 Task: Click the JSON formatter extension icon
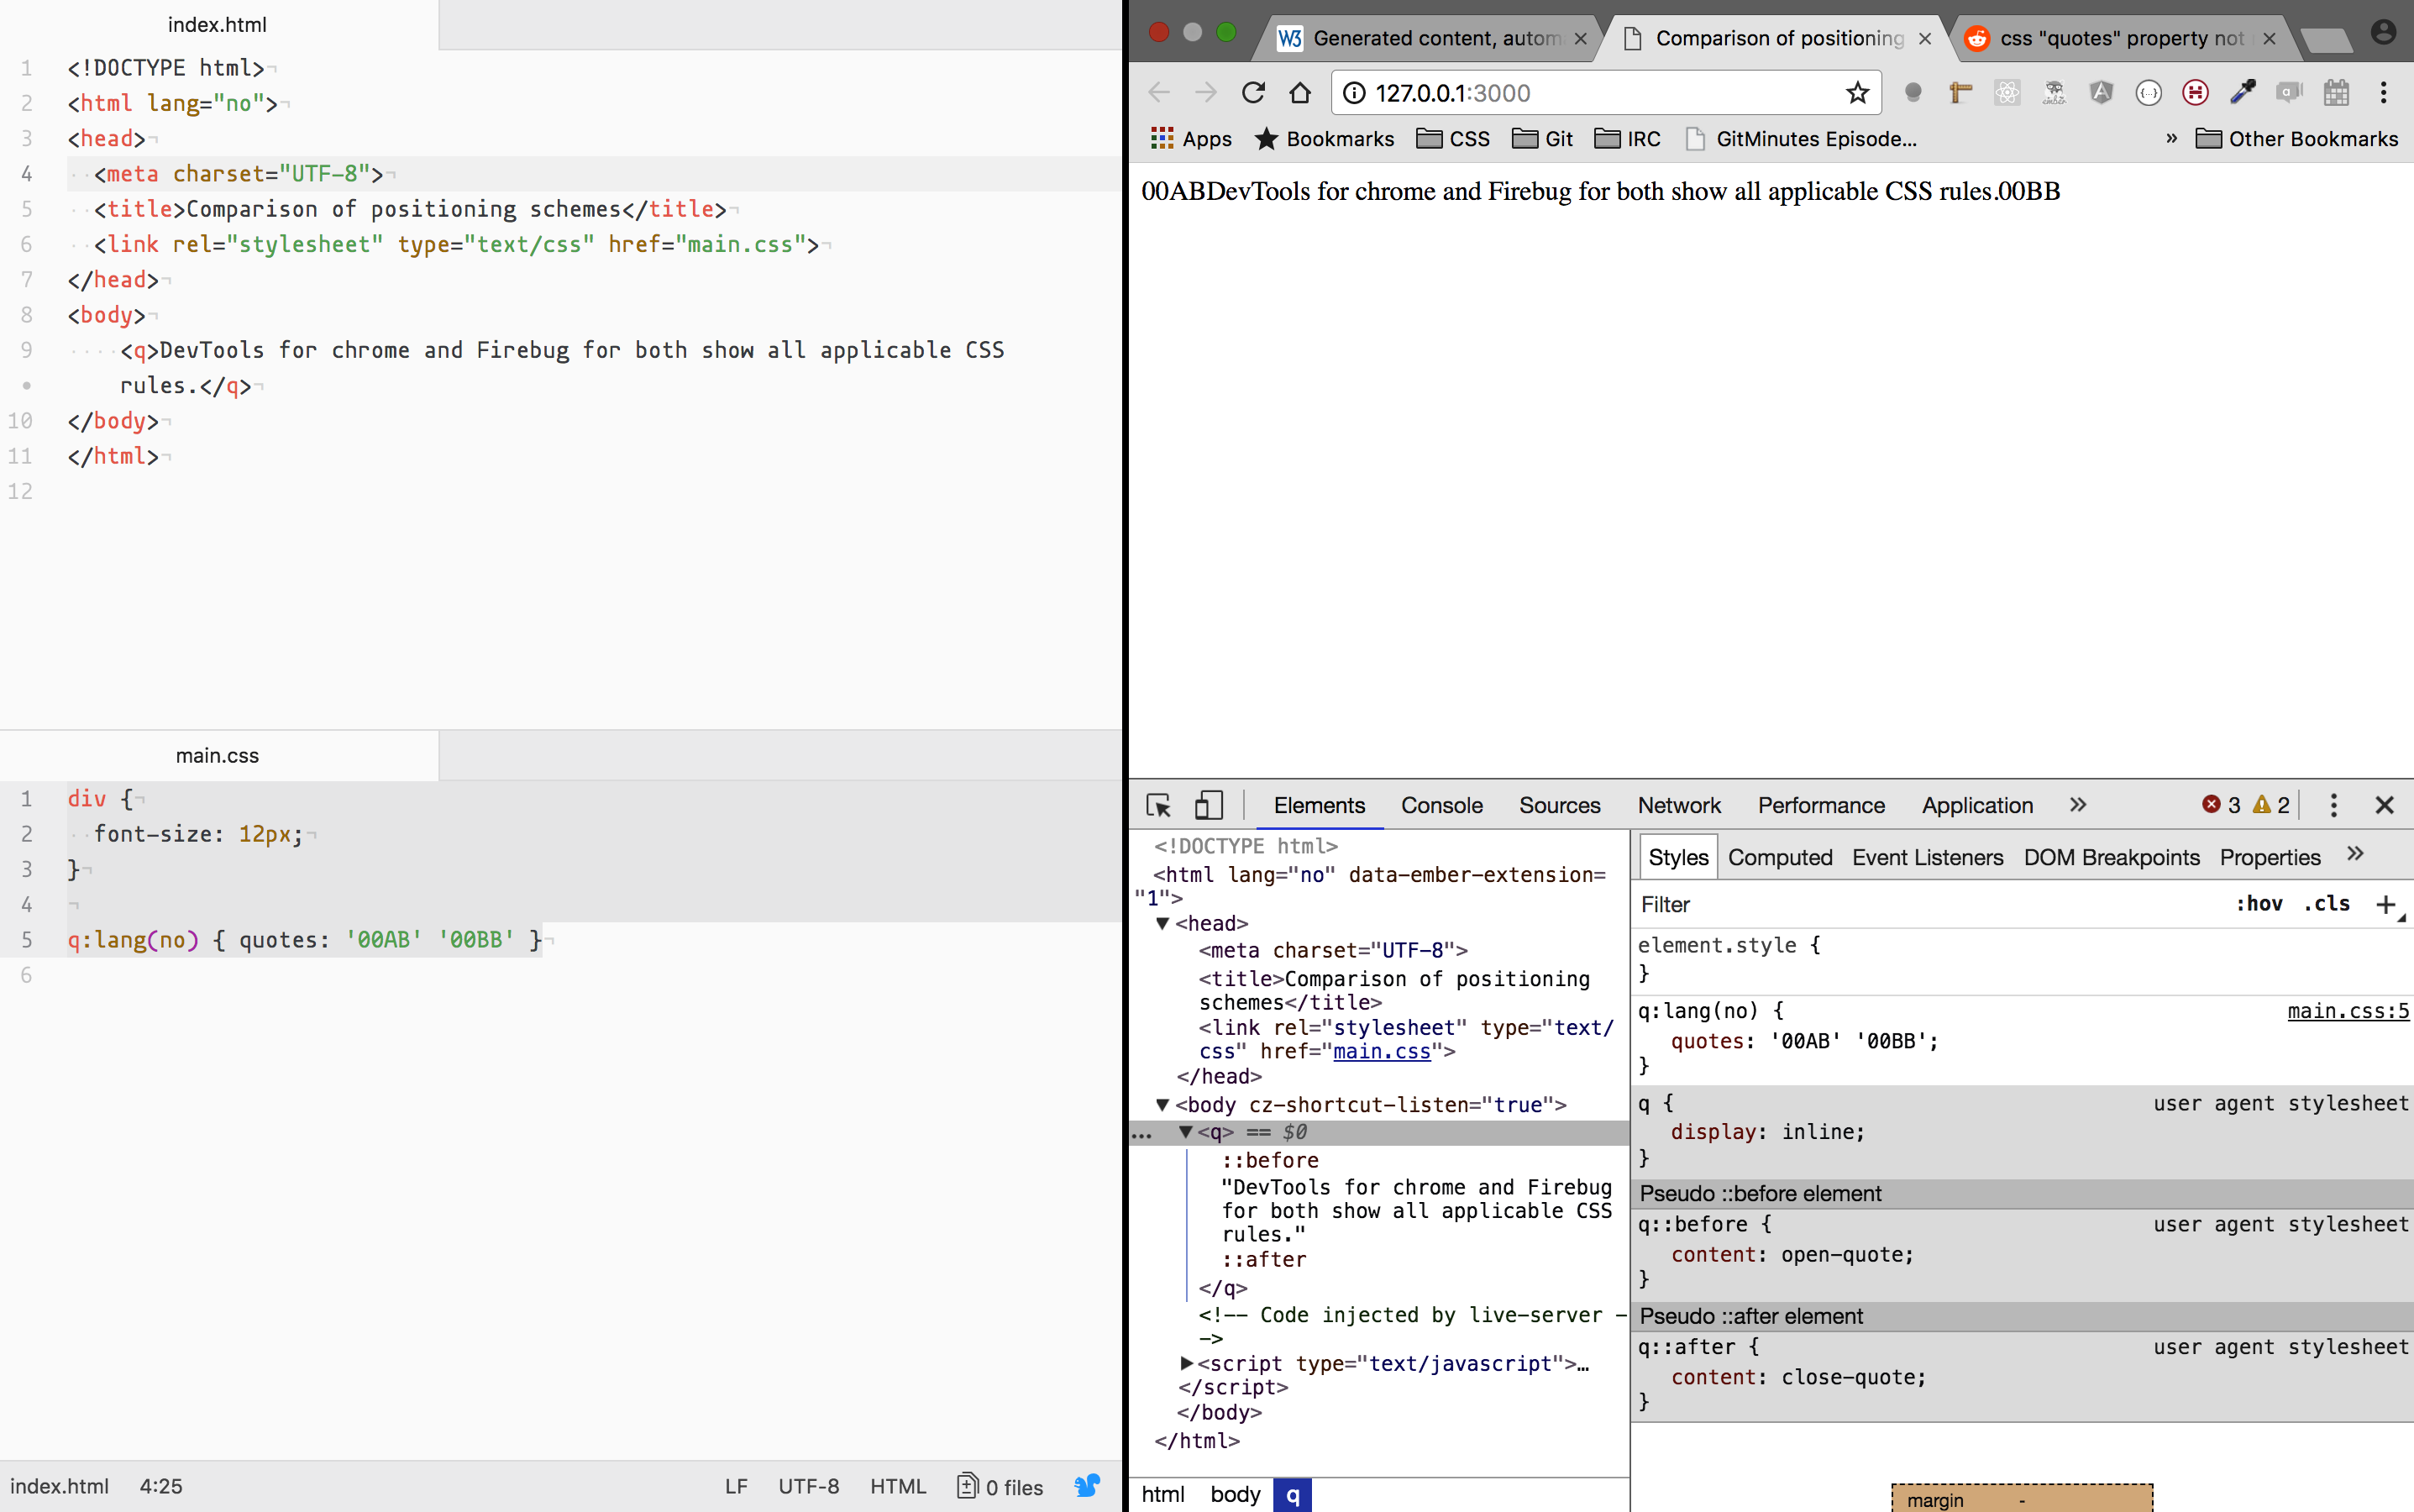(2148, 92)
